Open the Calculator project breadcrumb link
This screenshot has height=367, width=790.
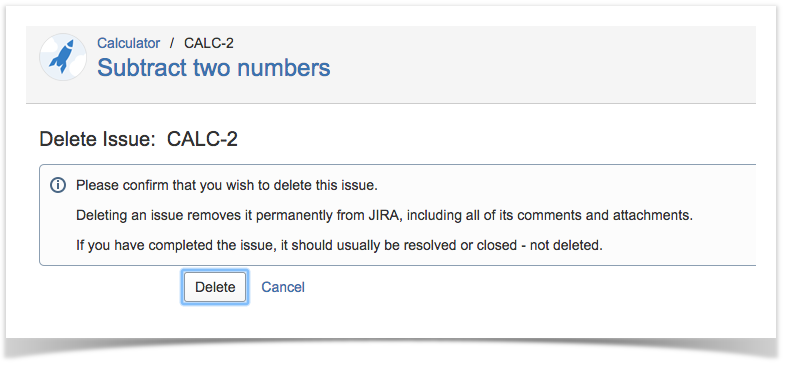[x=128, y=43]
